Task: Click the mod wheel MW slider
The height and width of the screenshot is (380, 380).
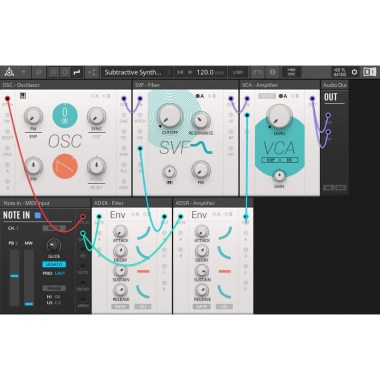Action: [29, 277]
